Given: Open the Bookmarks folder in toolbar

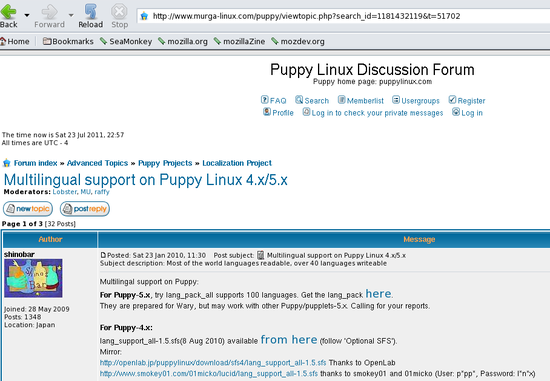Looking at the screenshot, I should point(68,41).
